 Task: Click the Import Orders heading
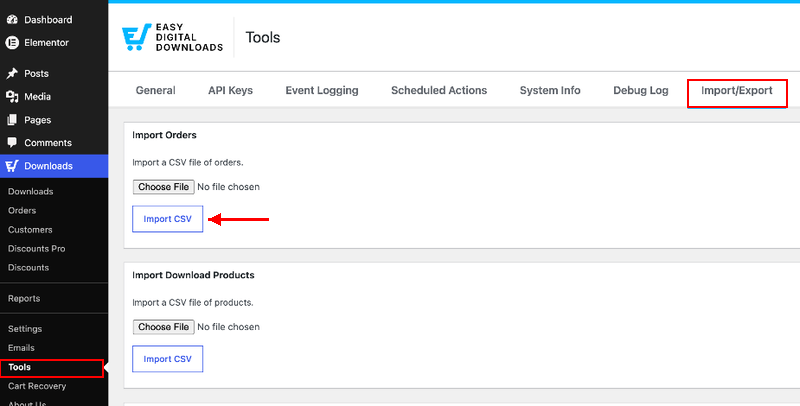164,135
